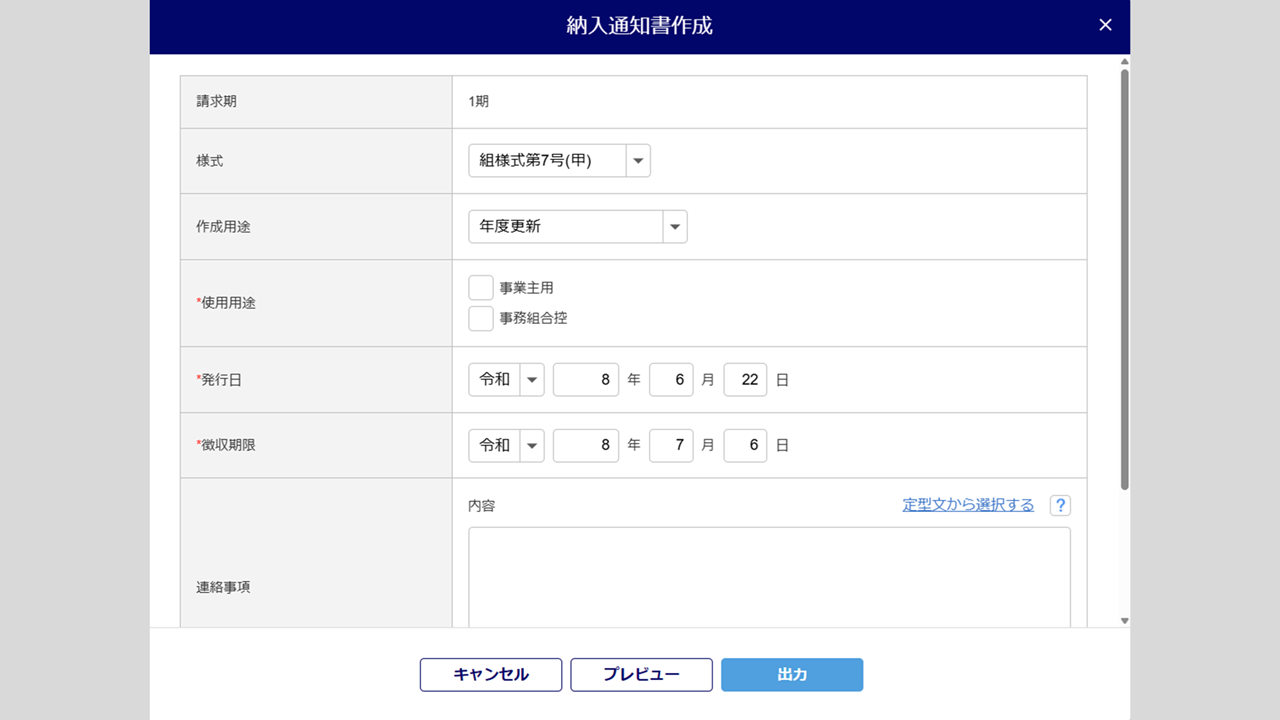Click the 発行日 month field showing 6

[x=671, y=380]
